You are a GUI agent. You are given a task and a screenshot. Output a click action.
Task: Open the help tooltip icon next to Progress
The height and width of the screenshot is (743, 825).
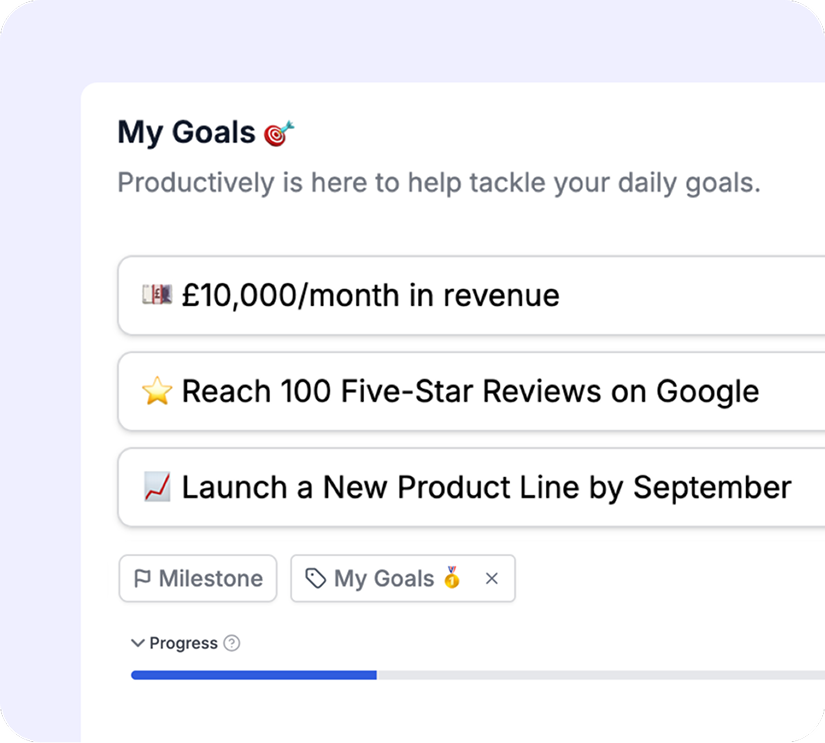[x=232, y=643]
